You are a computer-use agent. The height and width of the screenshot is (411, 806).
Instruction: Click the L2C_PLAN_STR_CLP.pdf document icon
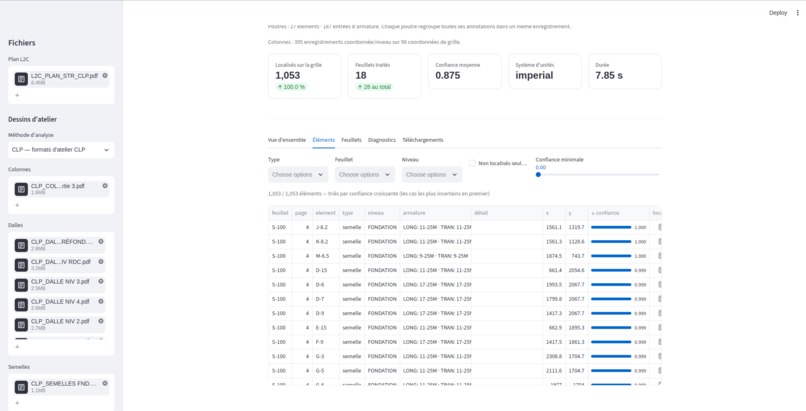21,79
